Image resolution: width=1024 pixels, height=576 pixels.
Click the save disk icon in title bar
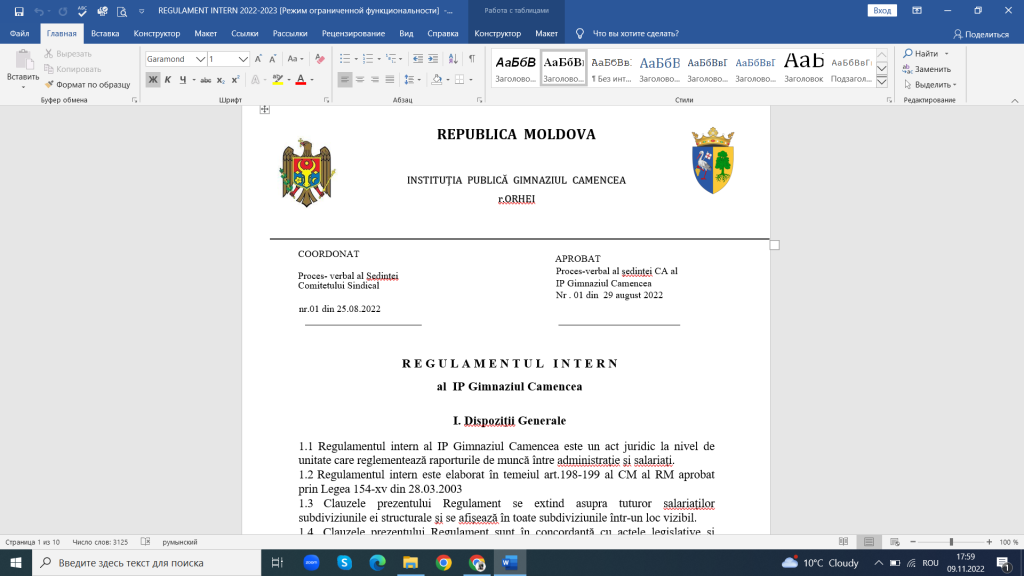pos(19,11)
